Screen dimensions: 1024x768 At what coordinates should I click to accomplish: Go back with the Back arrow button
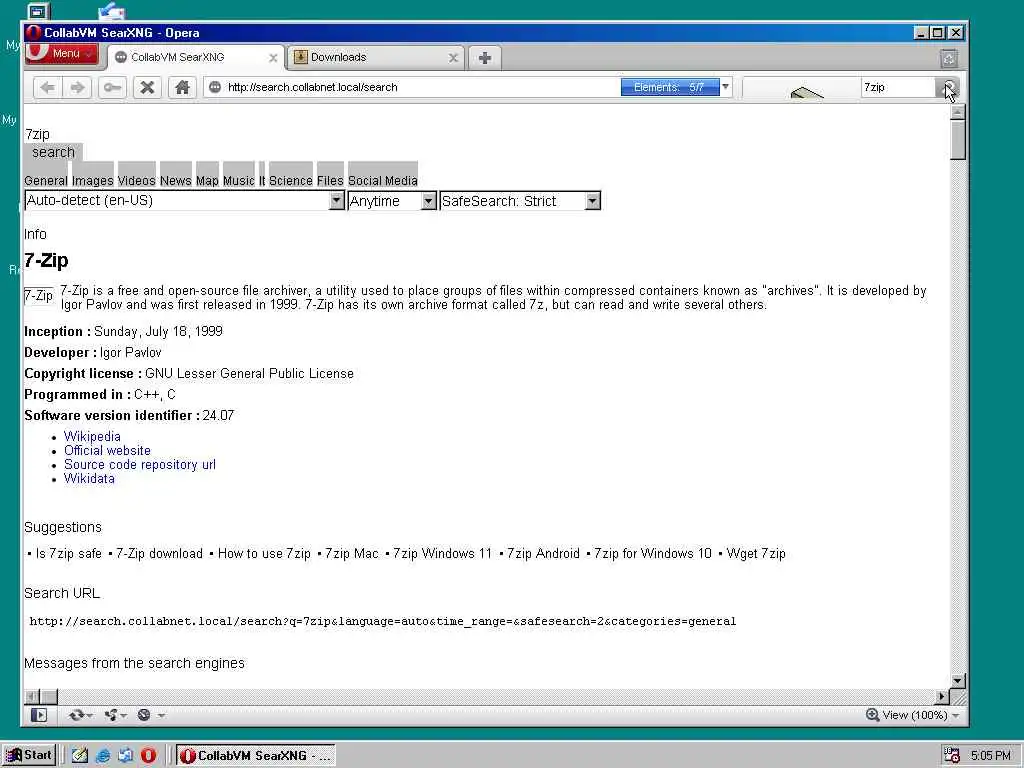click(x=47, y=87)
